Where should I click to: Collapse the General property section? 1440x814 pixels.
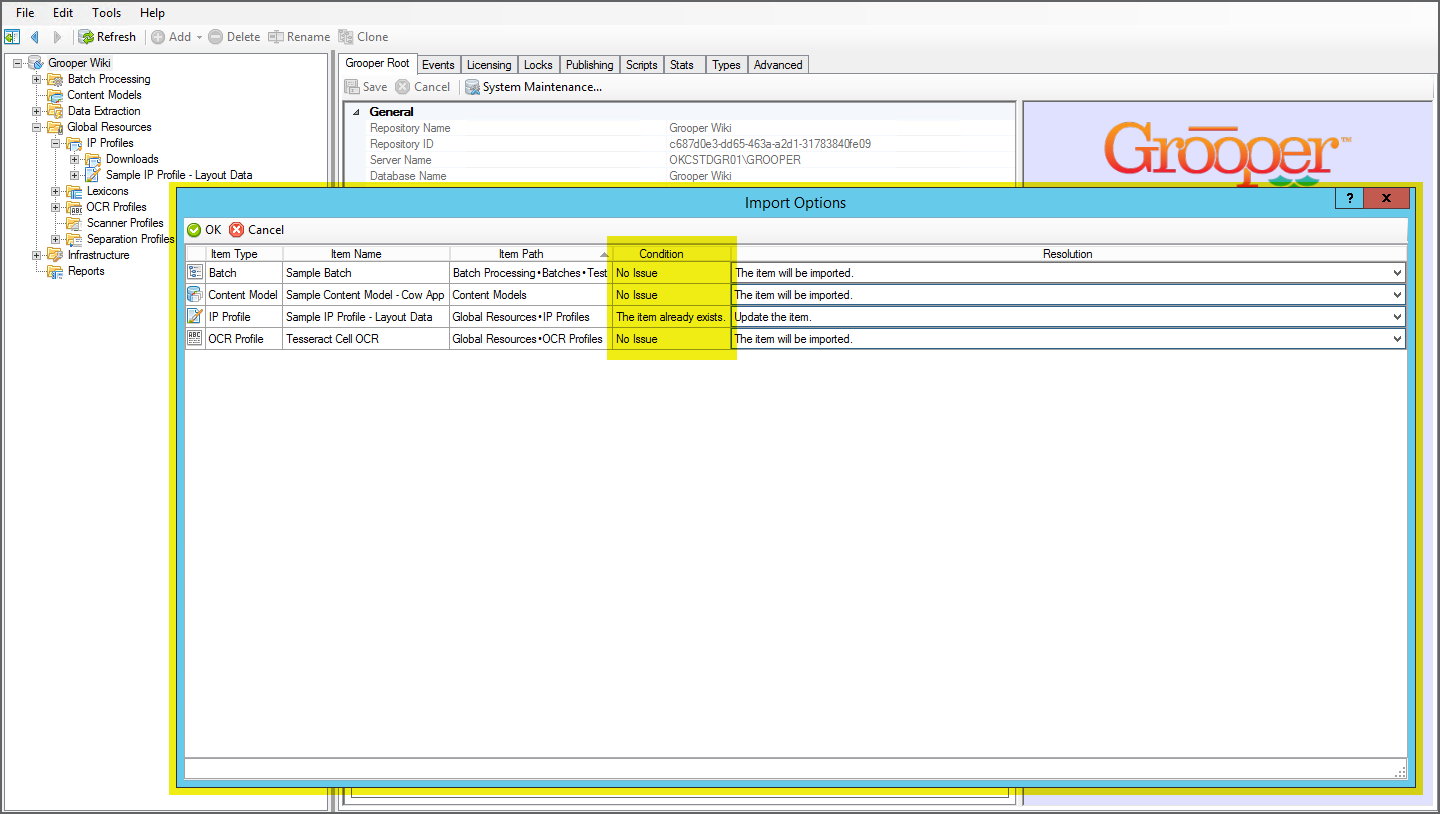tap(355, 112)
